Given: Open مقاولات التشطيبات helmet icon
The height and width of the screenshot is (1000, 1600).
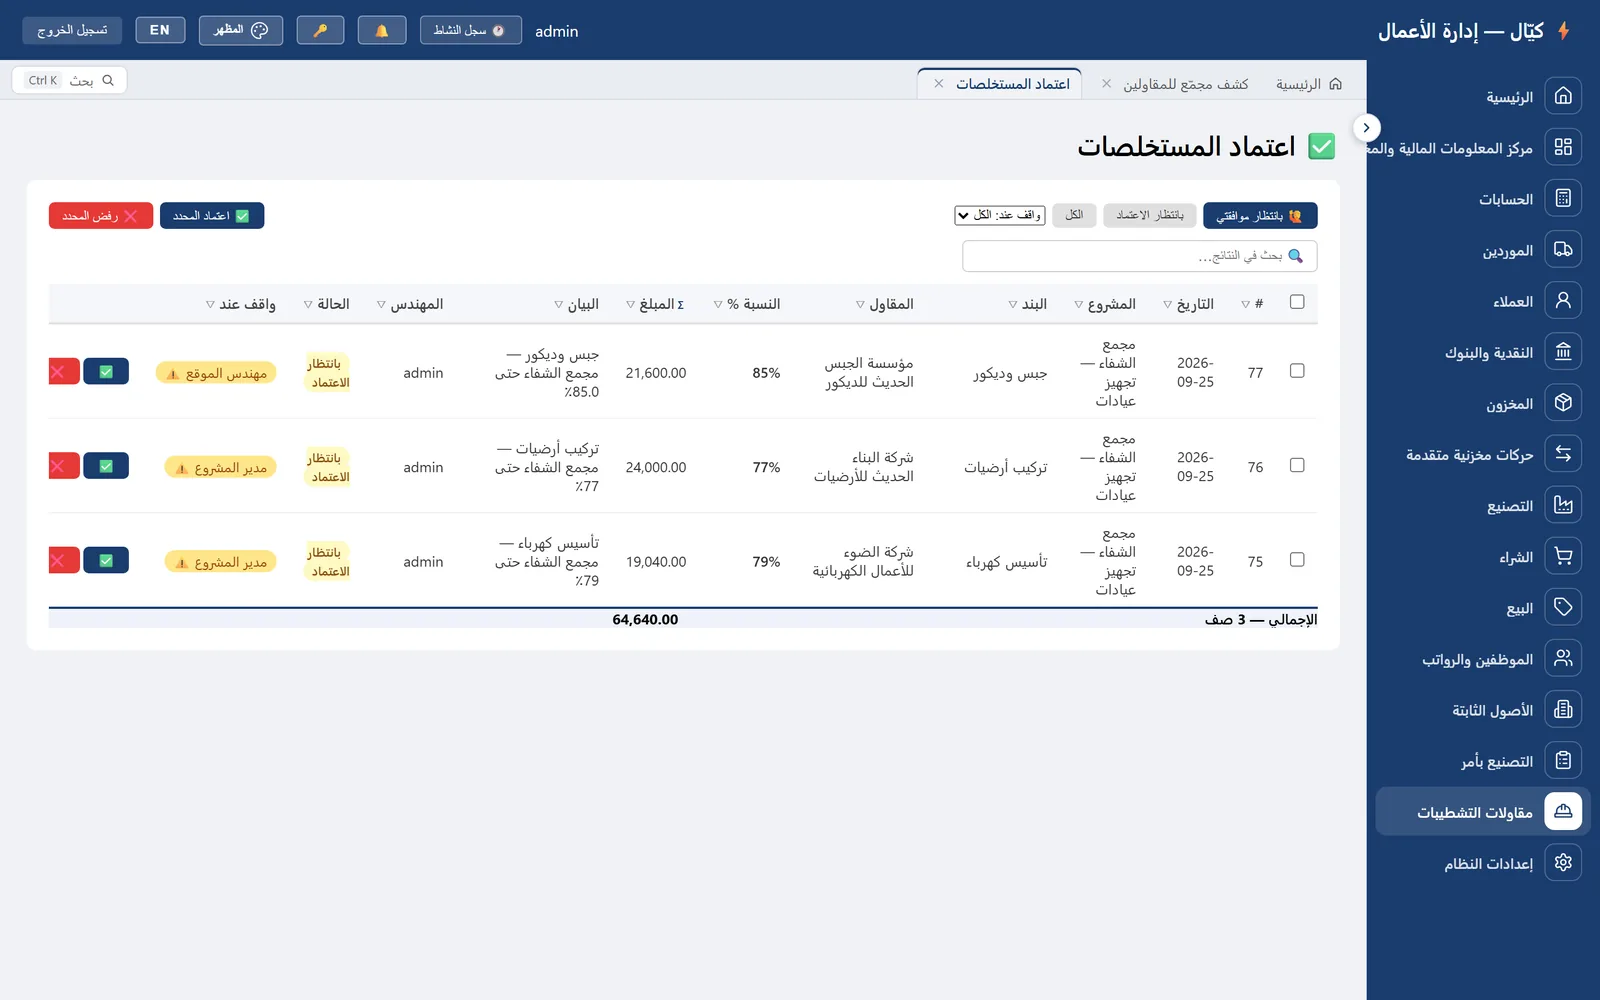Looking at the screenshot, I should (x=1563, y=811).
